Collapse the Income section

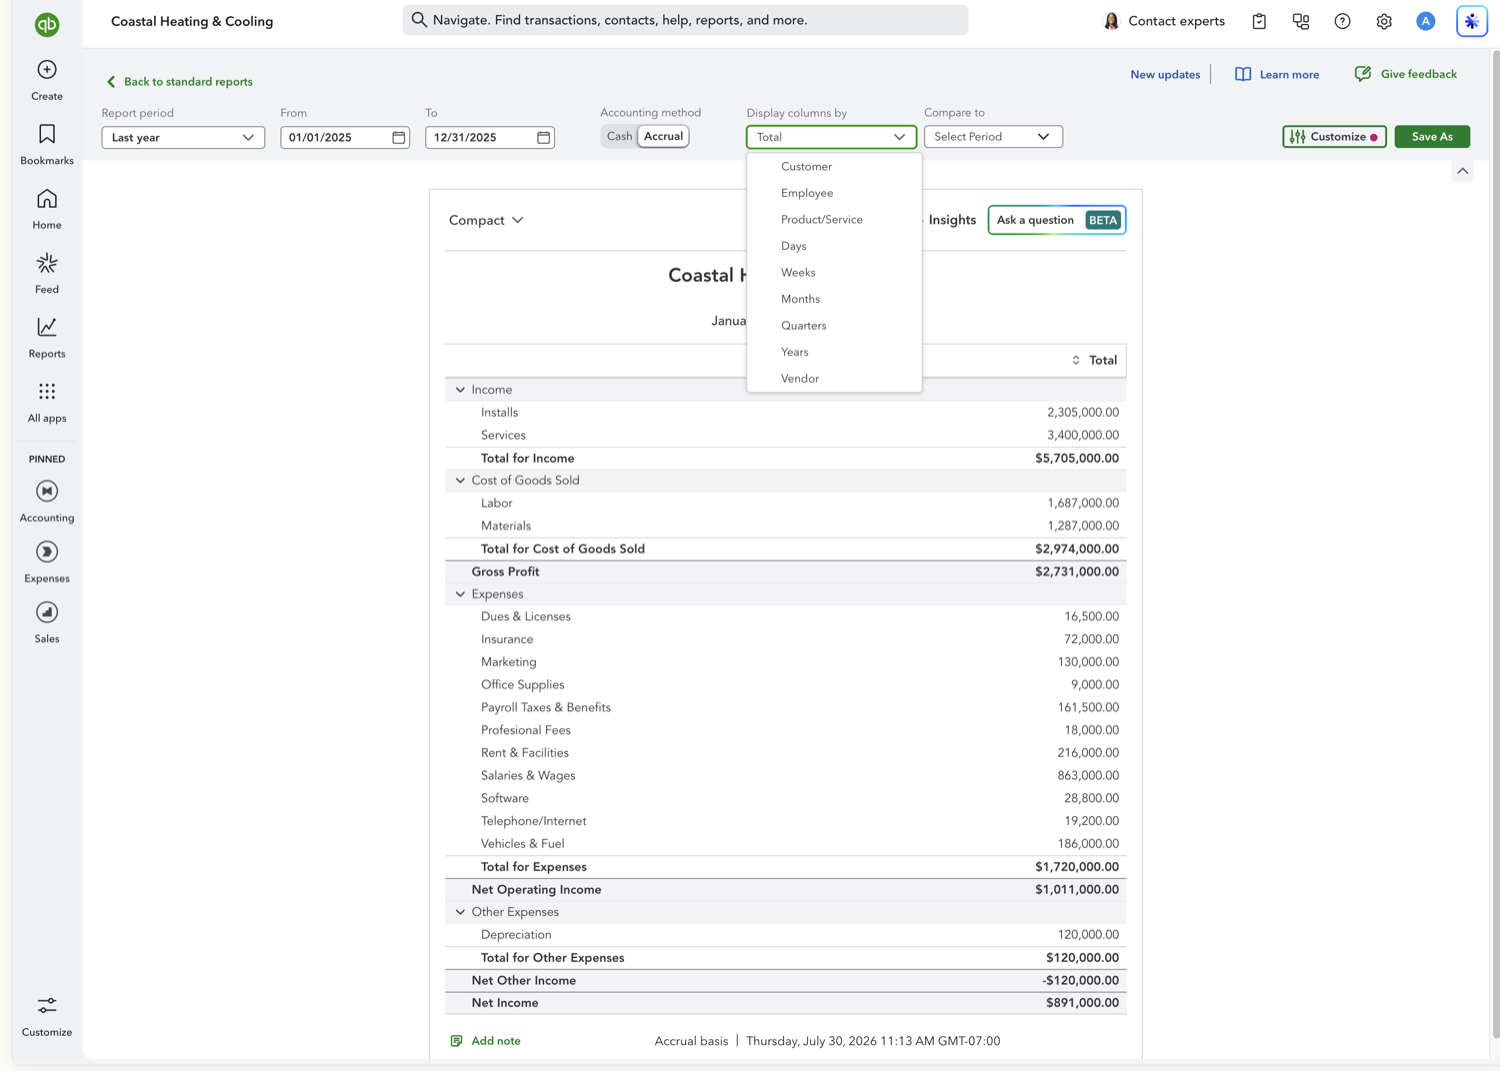click(x=460, y=390)
